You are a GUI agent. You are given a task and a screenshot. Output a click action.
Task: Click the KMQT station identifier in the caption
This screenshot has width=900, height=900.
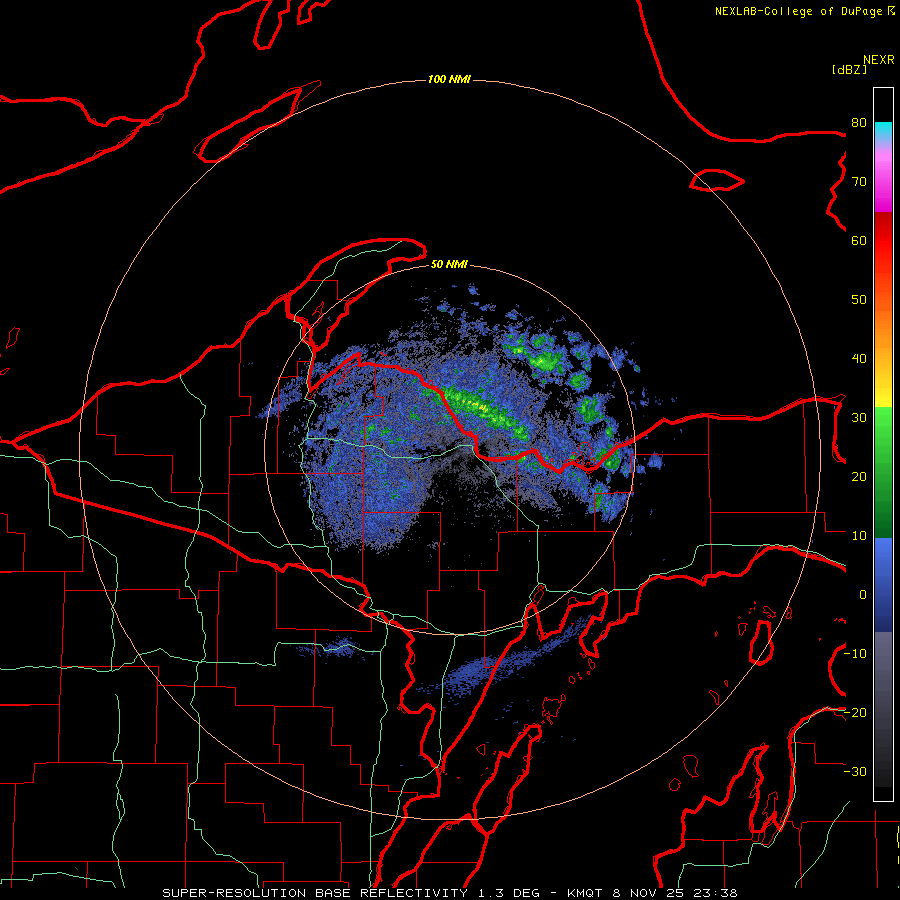pyautogui.click(x=585, y=893)
